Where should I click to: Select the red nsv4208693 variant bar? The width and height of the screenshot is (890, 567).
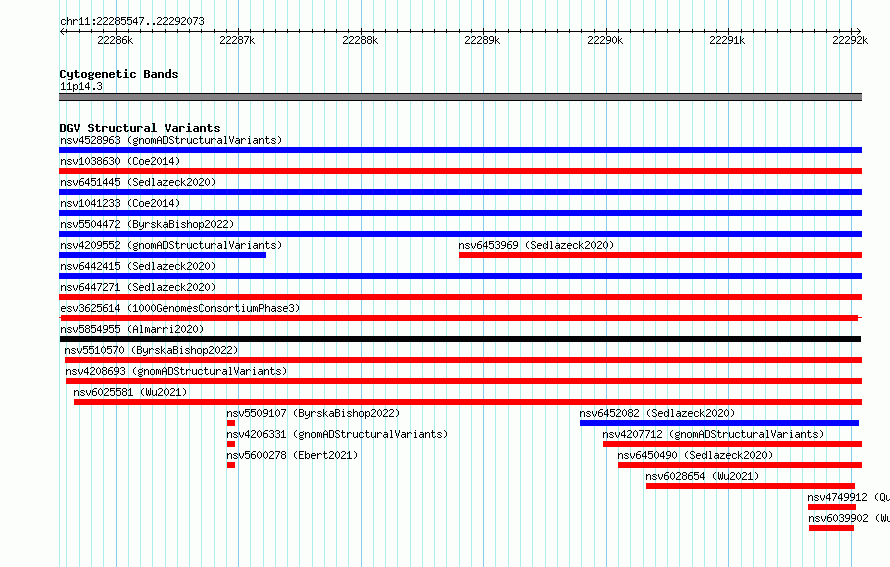point(464,381)
